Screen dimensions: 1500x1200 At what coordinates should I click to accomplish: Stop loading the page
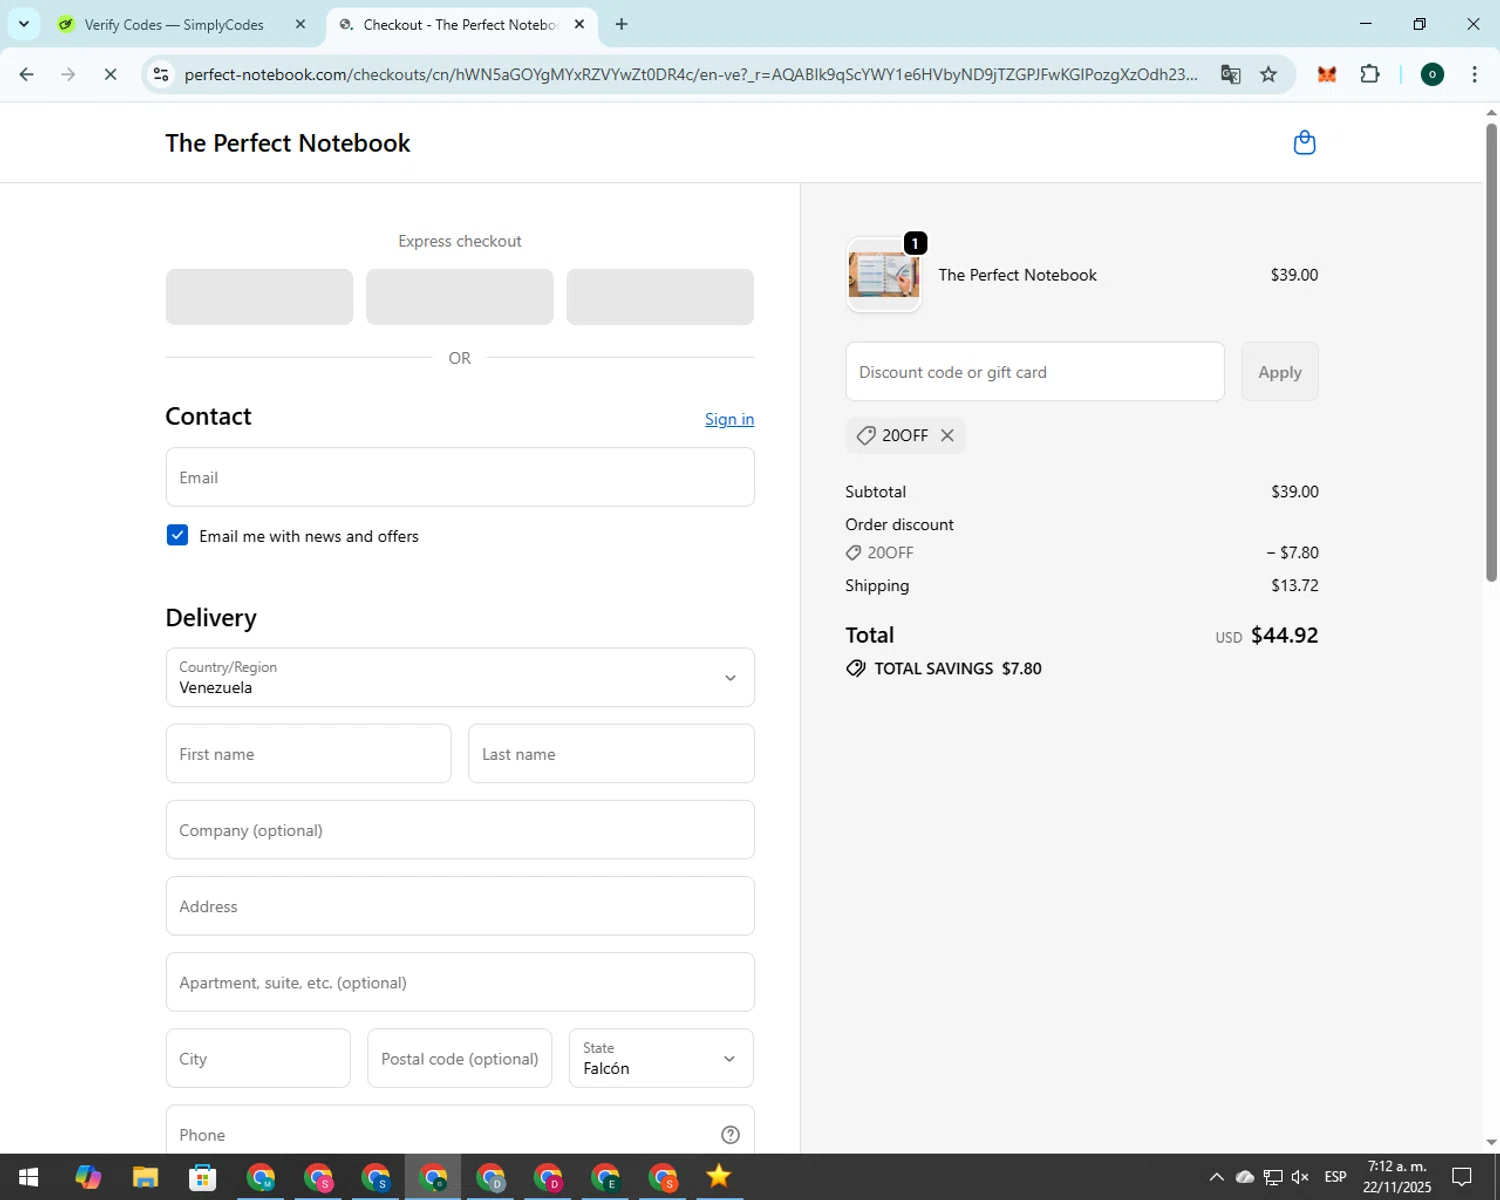pos(110,74)
